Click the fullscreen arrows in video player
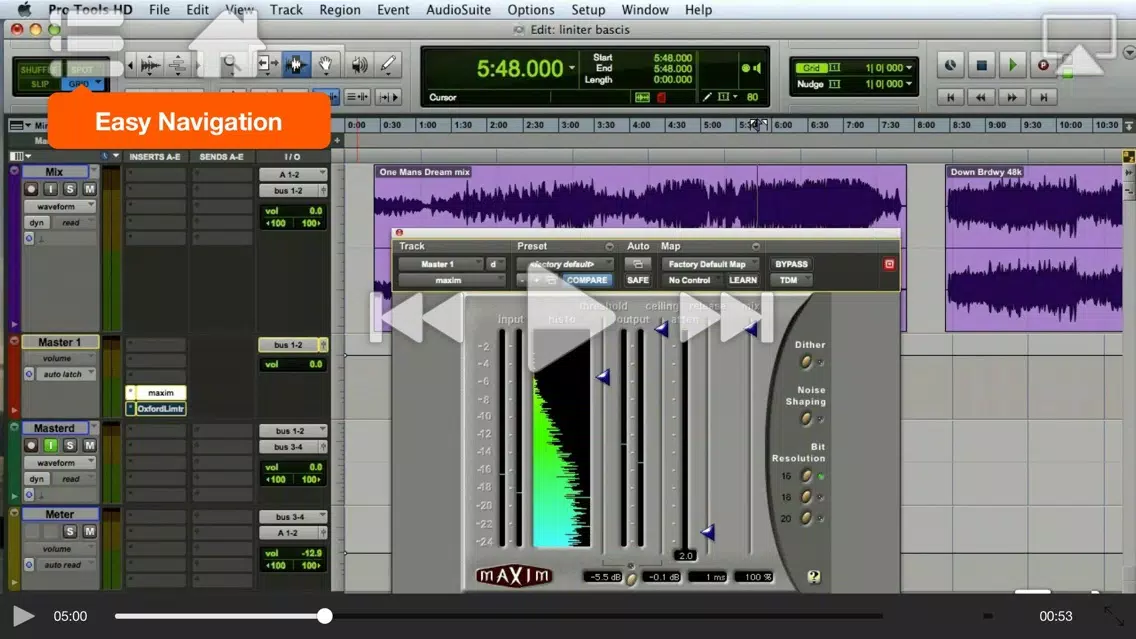Screen dimensions: 1136x639 tap(1114, 616)
